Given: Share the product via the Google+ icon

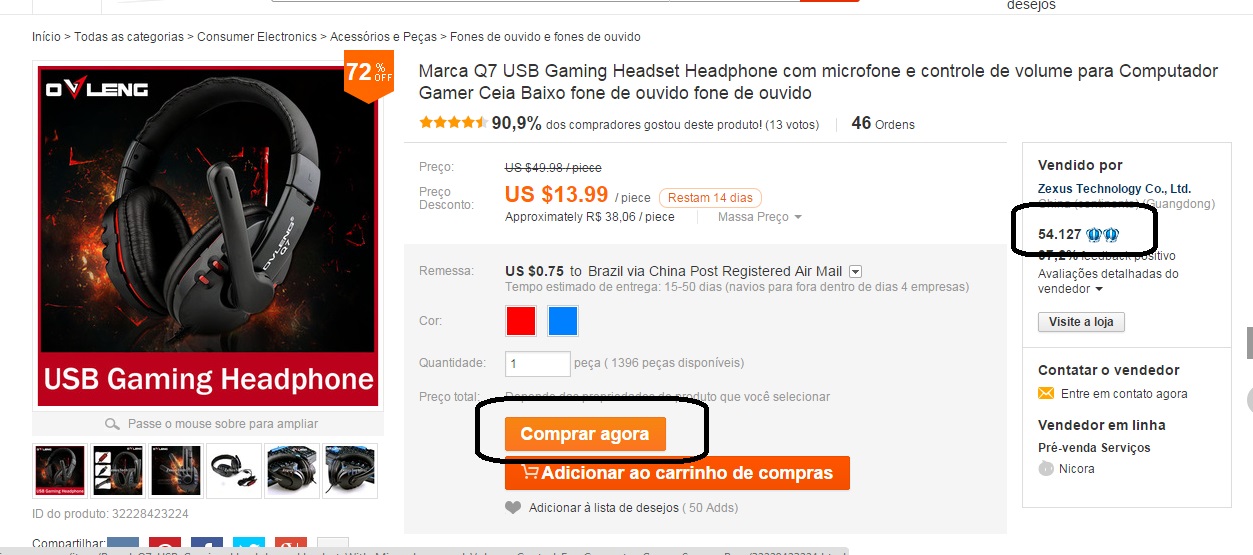Looking at the screenshot, I should (x=290, y=545).
